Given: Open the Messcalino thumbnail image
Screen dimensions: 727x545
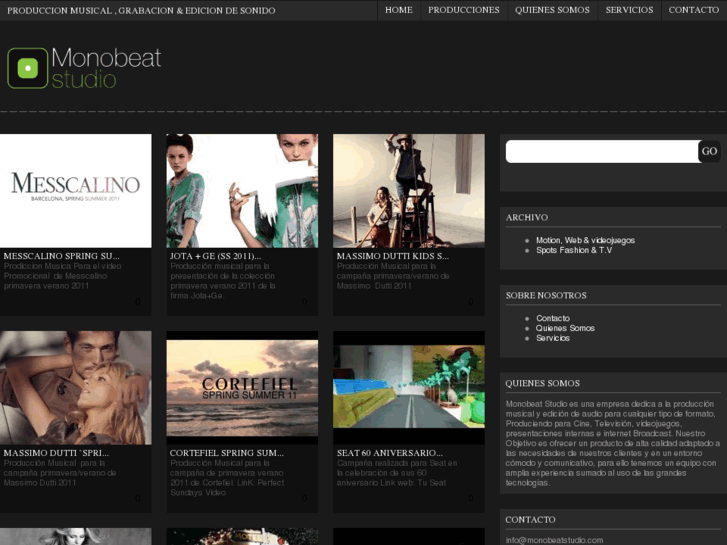Looking at the screenshot, I should pyautogui.click(x=76, y=191).
